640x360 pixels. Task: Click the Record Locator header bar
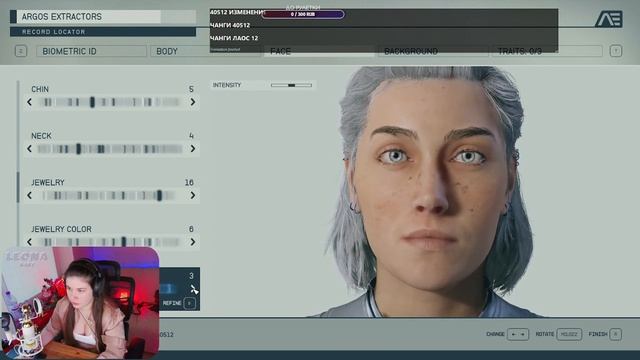[103, 32]
